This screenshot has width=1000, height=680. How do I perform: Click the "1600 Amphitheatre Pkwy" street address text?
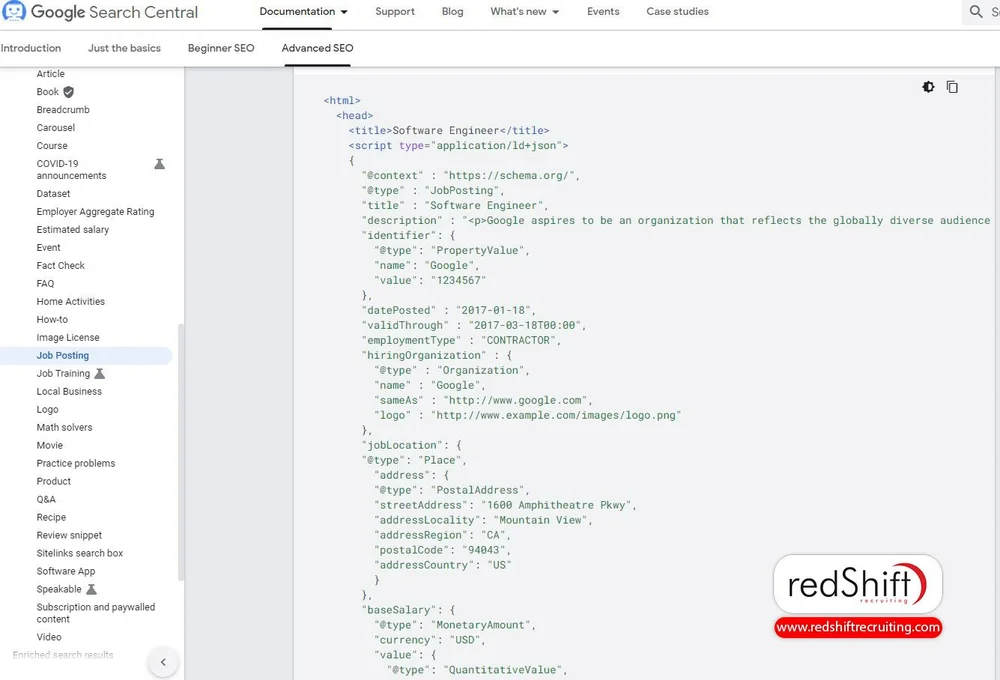(556, 505)
